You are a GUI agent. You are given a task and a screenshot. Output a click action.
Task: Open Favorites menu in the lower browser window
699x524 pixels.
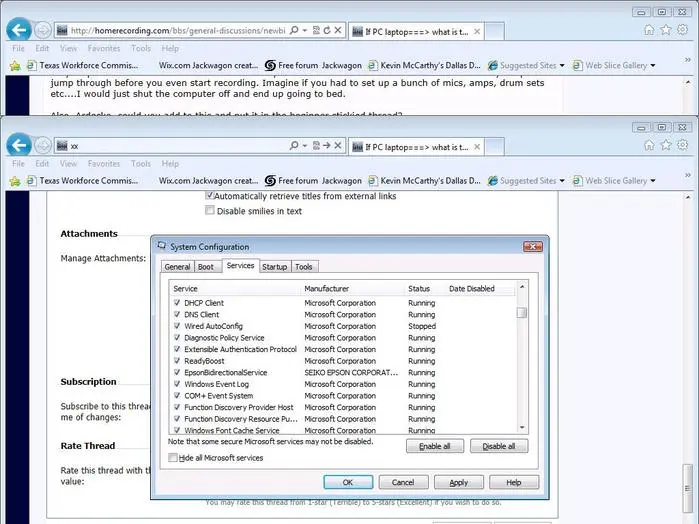point(104,164)
